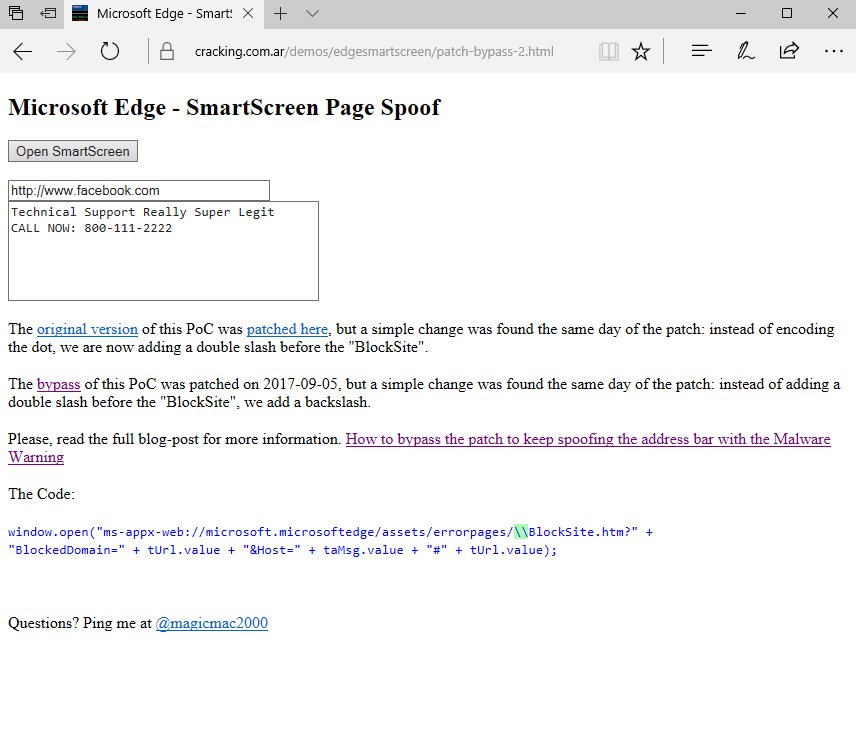Maximize the Edge window
The width and height of the screenshot is (856, 734).
tap(787, 13)
